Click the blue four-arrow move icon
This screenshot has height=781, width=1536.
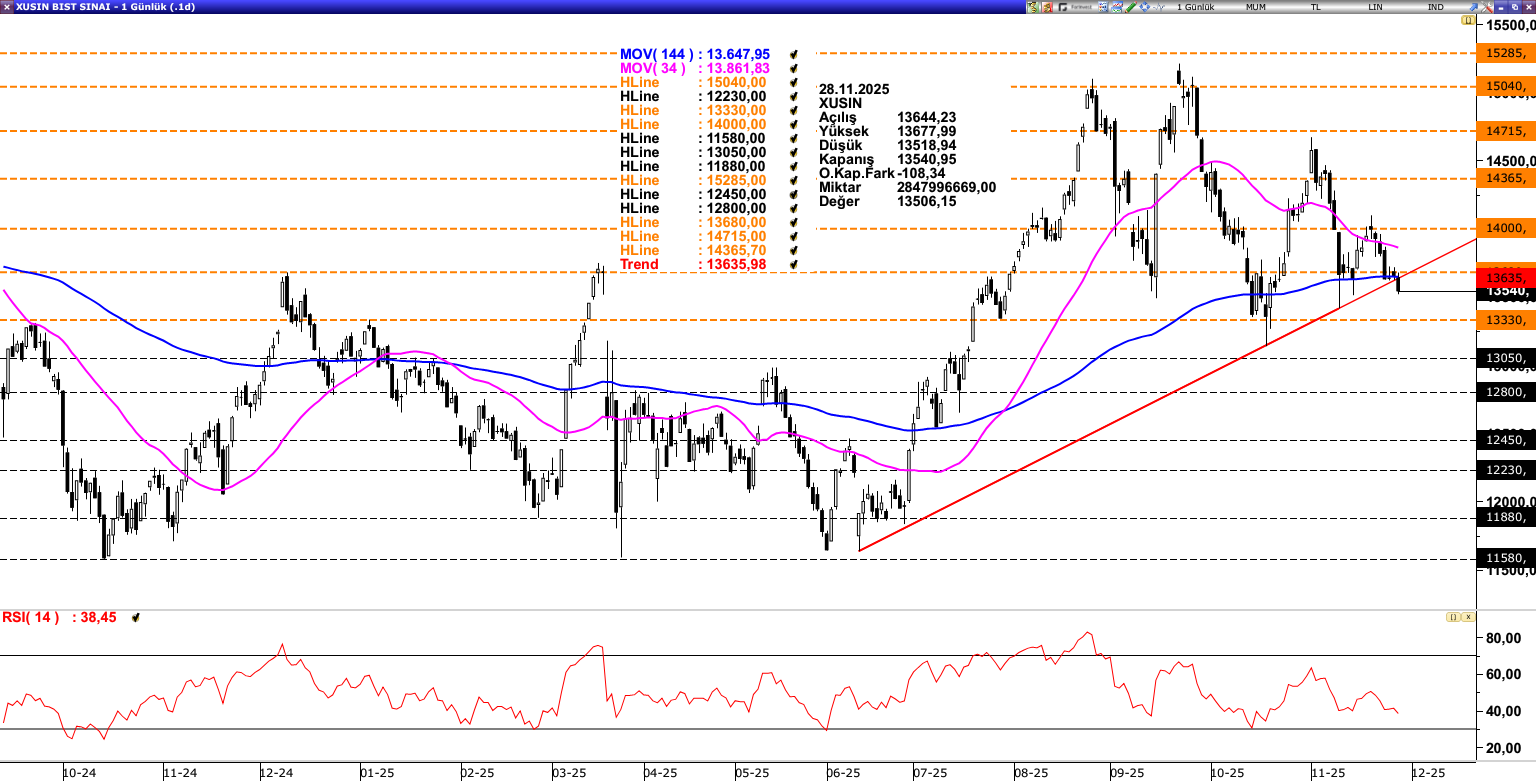pyautogui.click(x=1144, y=7)
